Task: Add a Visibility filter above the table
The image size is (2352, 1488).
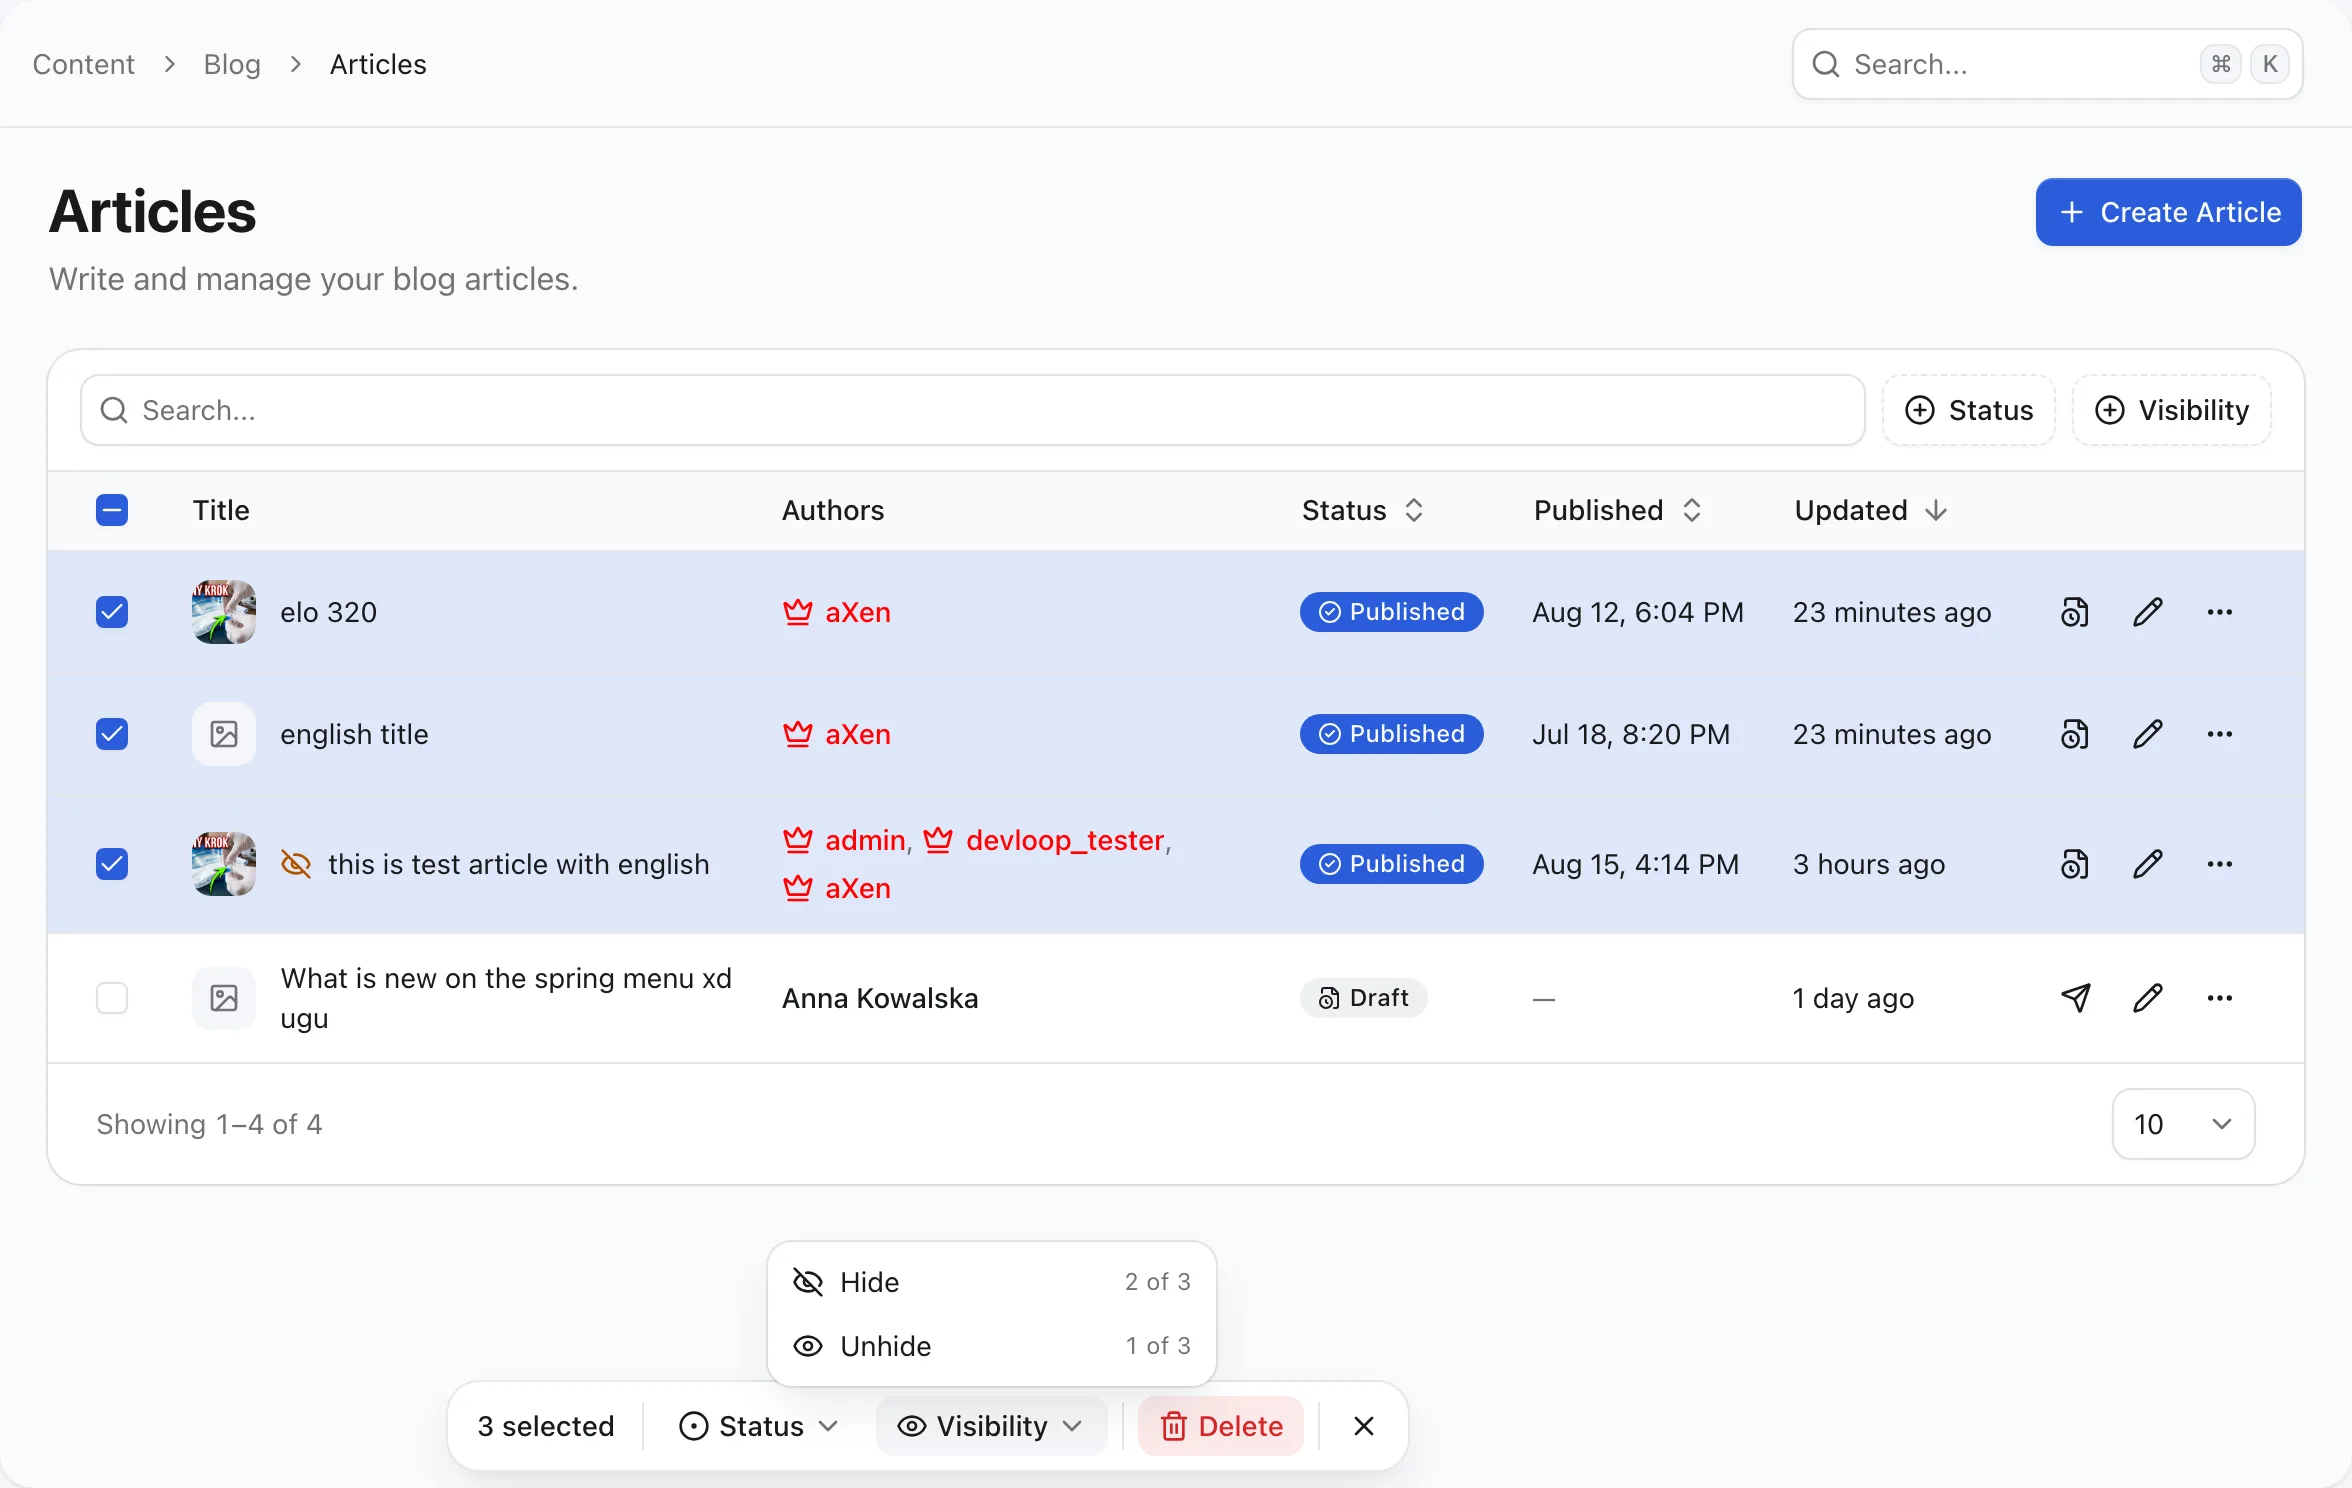Action: pos(2171,410)
